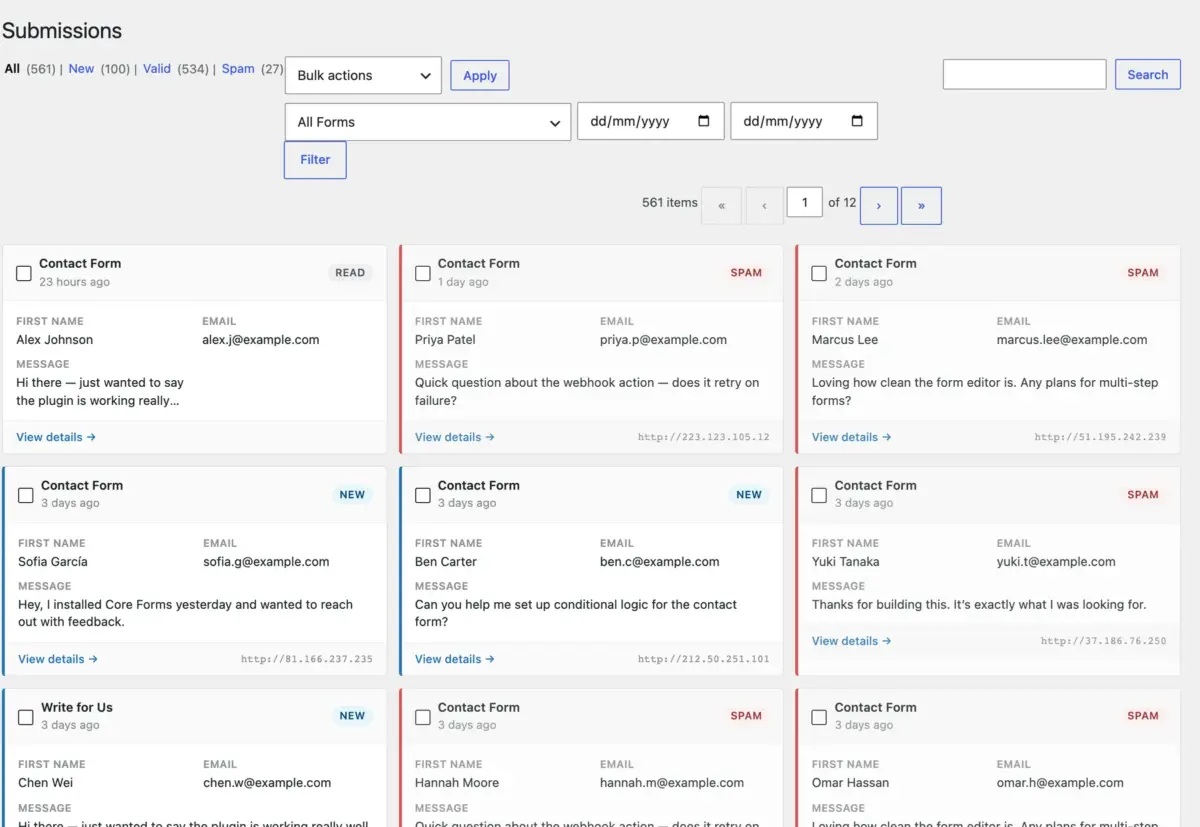Click the current page number field

pyautogui.click(x=805, y=202)
